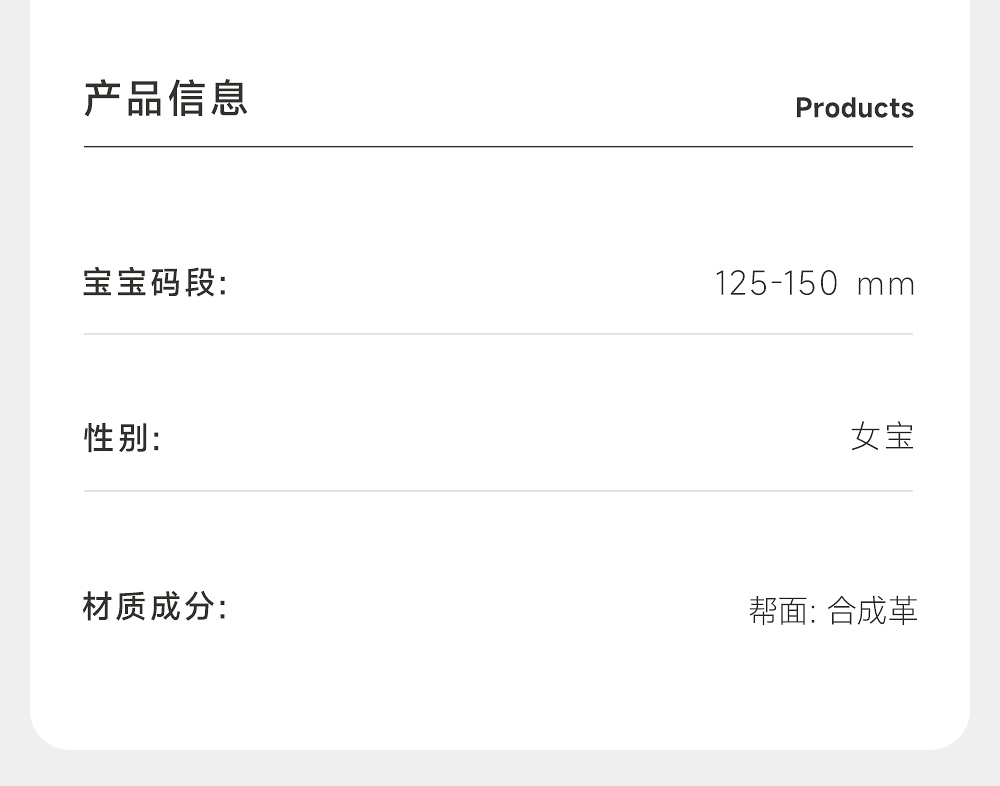Click the 女宝 gender value

882,437
